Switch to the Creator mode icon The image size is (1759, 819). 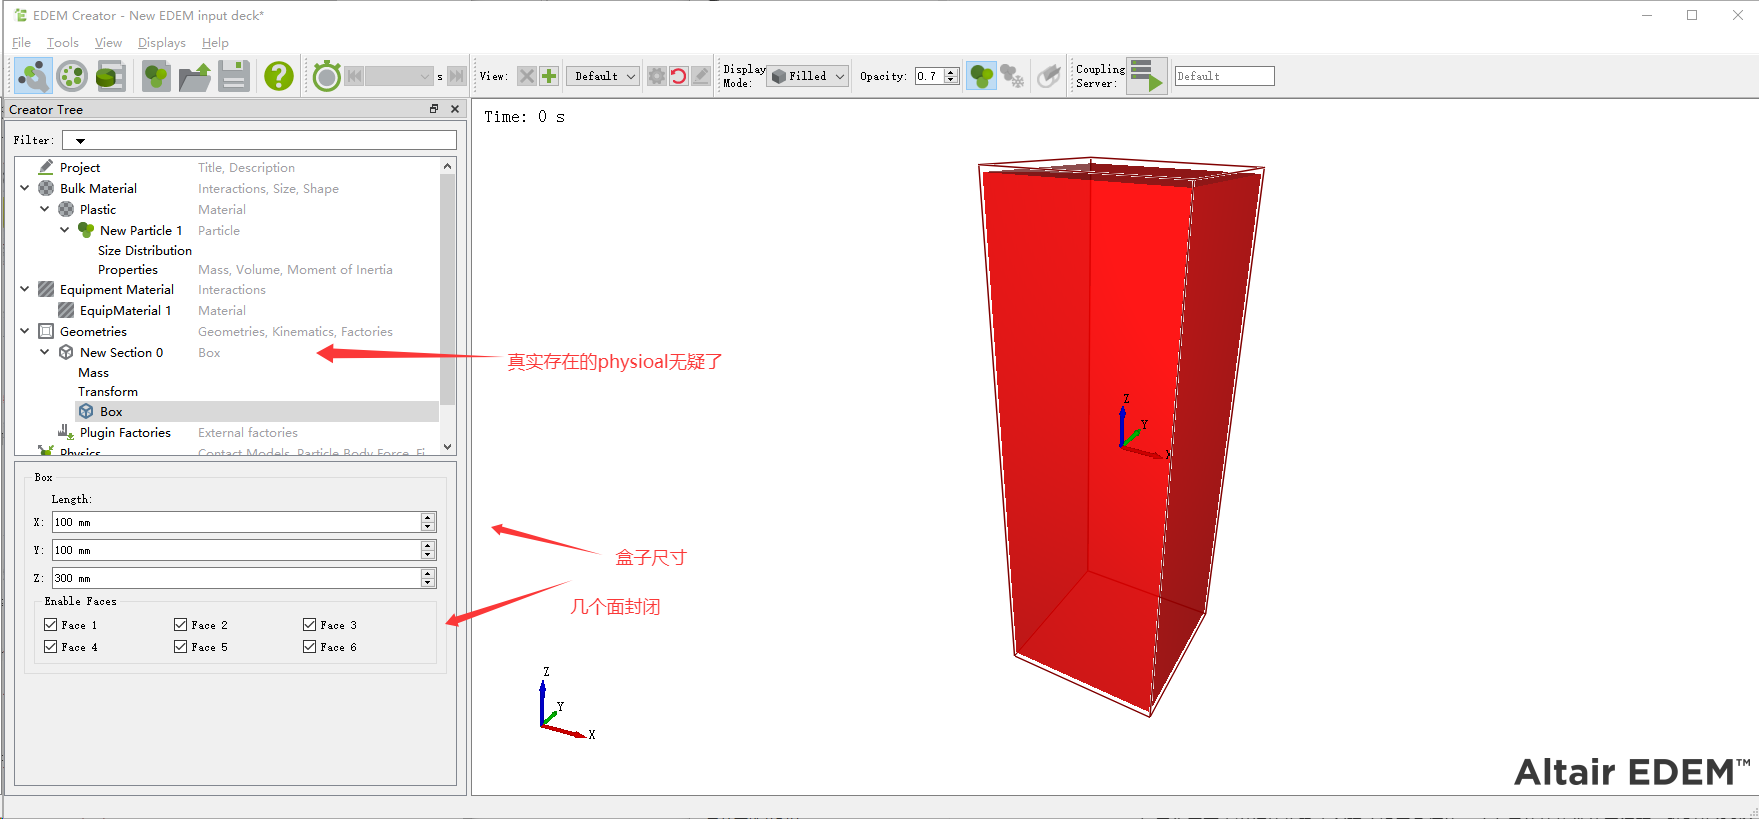click(33, 76)
